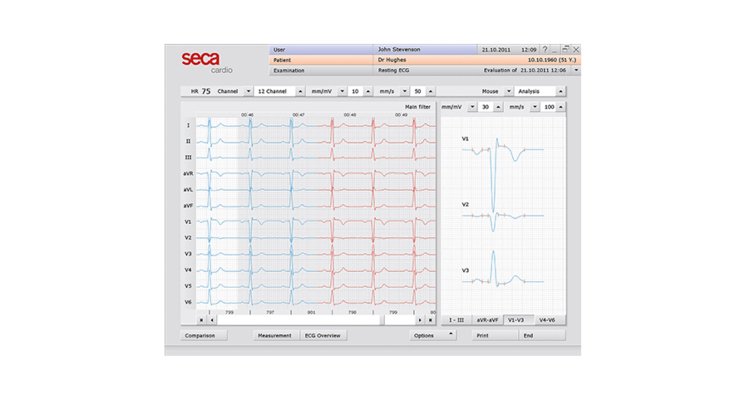Increase detail speed value 100 with up arrow
Screen dimensions: 745x399
tap(561, 107)
